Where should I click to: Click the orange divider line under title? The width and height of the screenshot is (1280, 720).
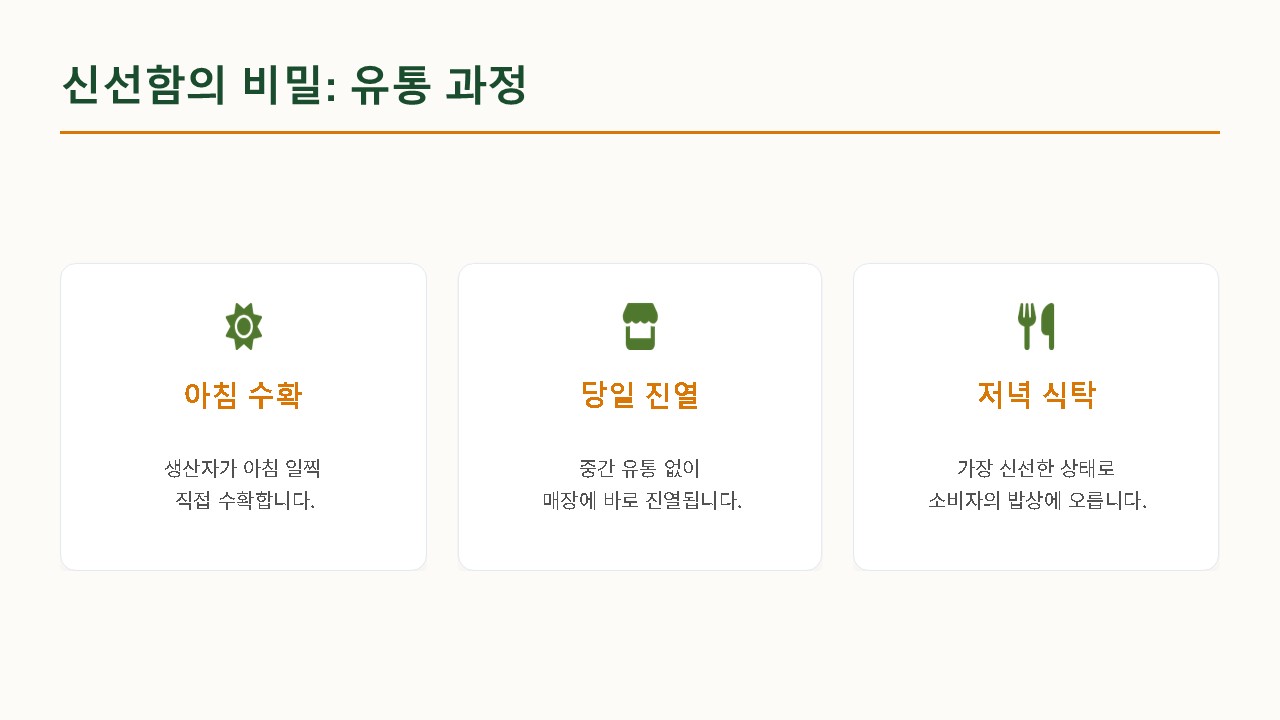tap(640, 132)
